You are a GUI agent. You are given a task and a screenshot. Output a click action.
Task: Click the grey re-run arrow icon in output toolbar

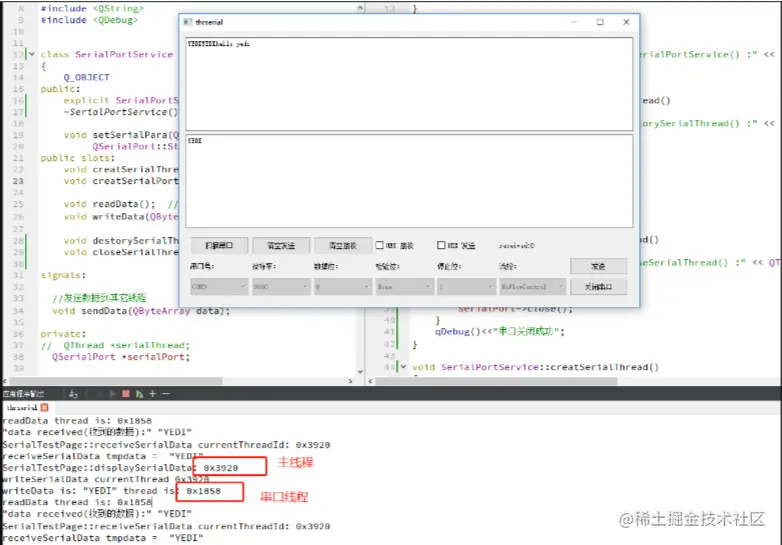(112, 394)
